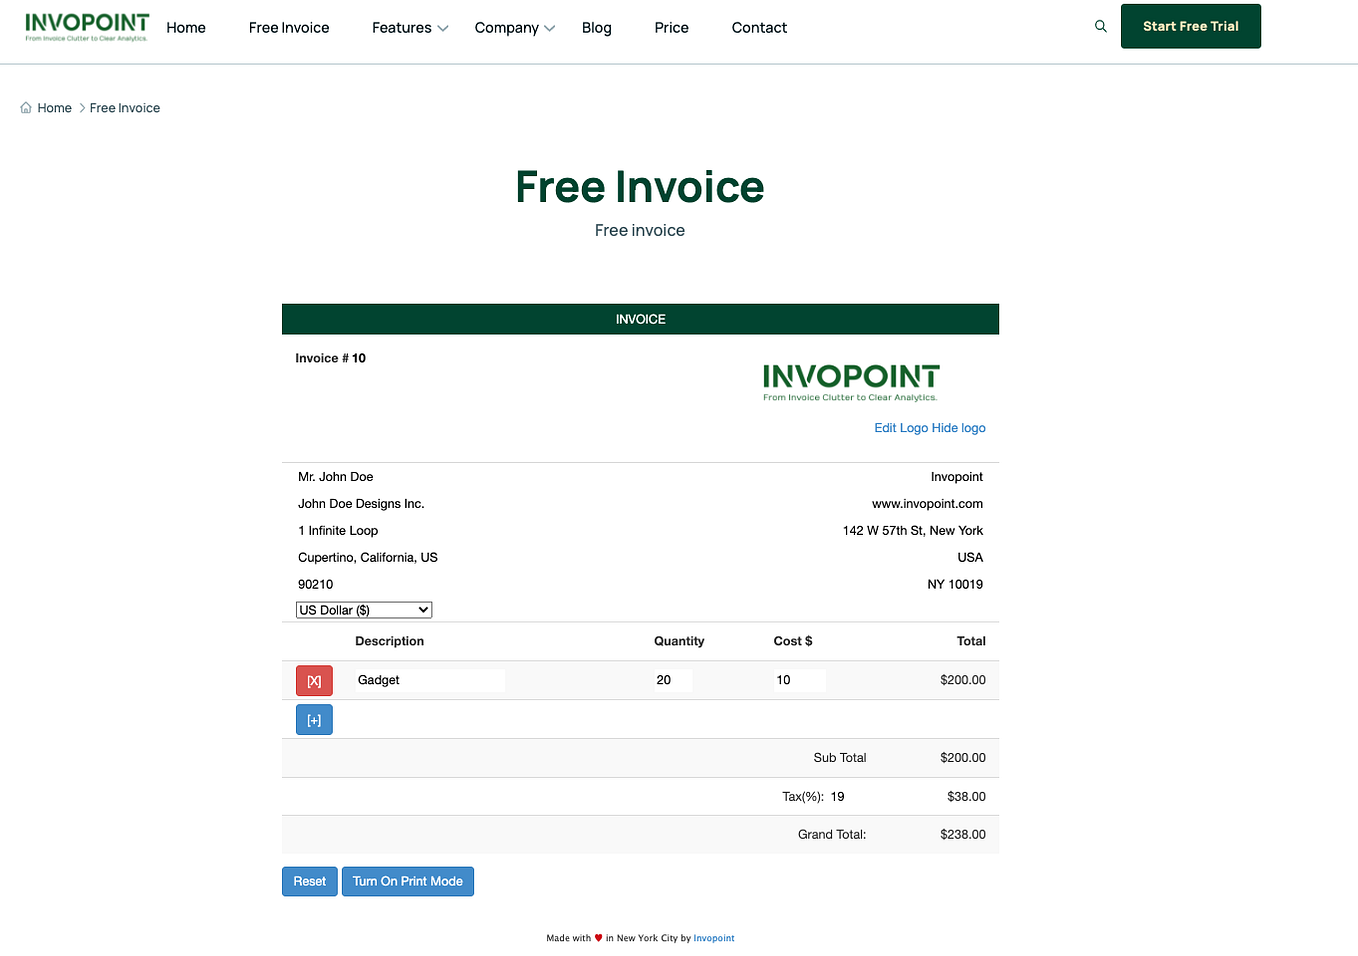The height and width of the screenshot is (956, 1358).
Task: Click the dark green INVOICE header bar
Action: [640, 318]
